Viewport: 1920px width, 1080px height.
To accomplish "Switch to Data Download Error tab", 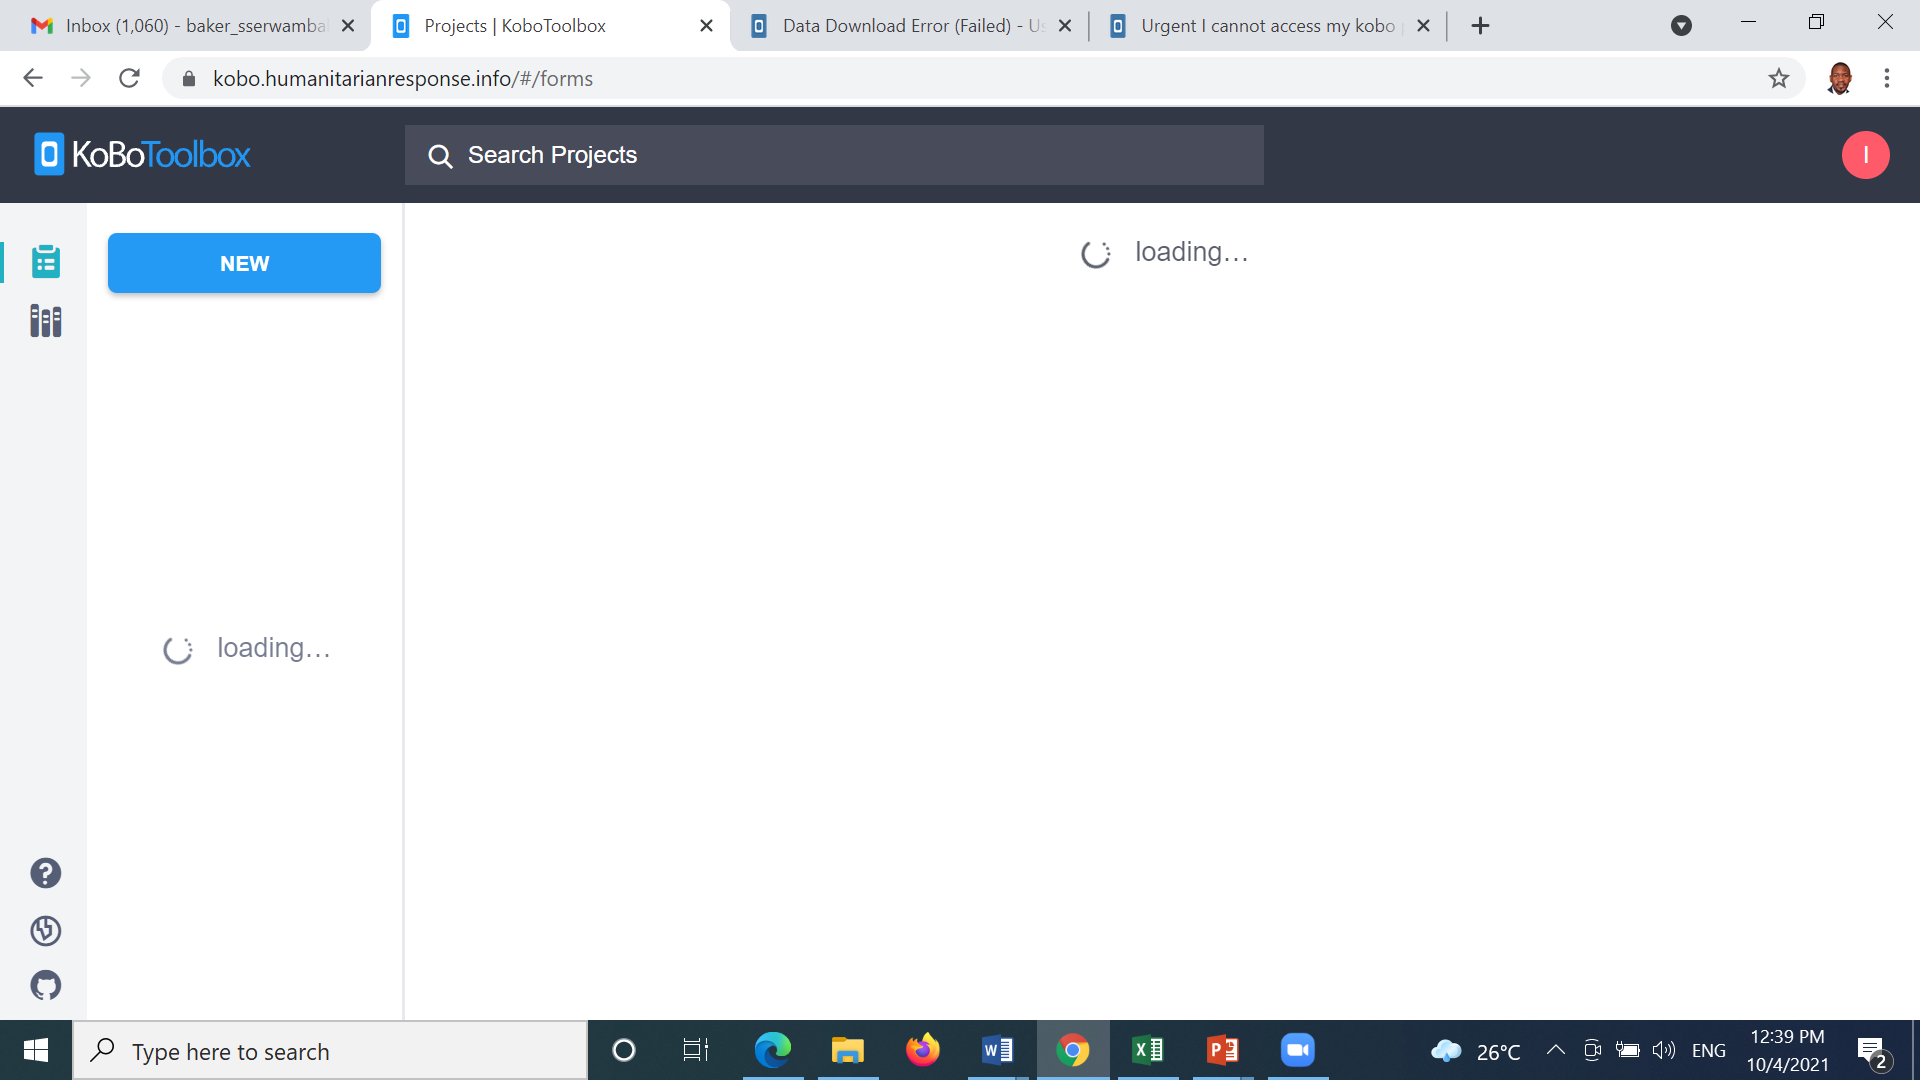I will (x=900, y=26).
